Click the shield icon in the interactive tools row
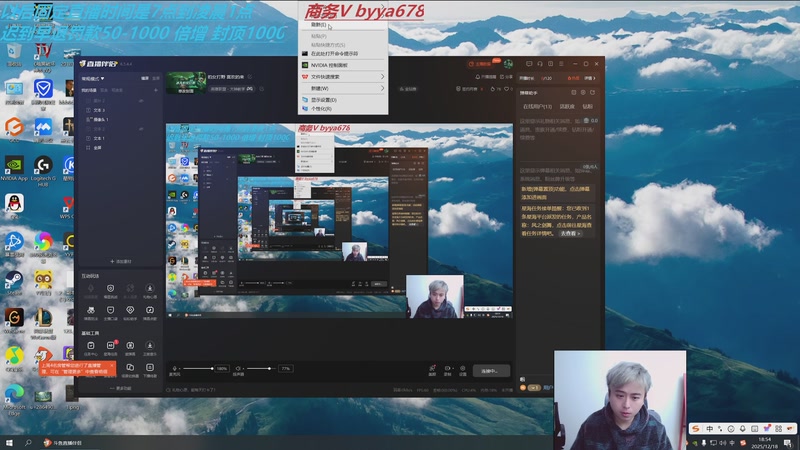The image size is (800, 450). tap(110, 289)
